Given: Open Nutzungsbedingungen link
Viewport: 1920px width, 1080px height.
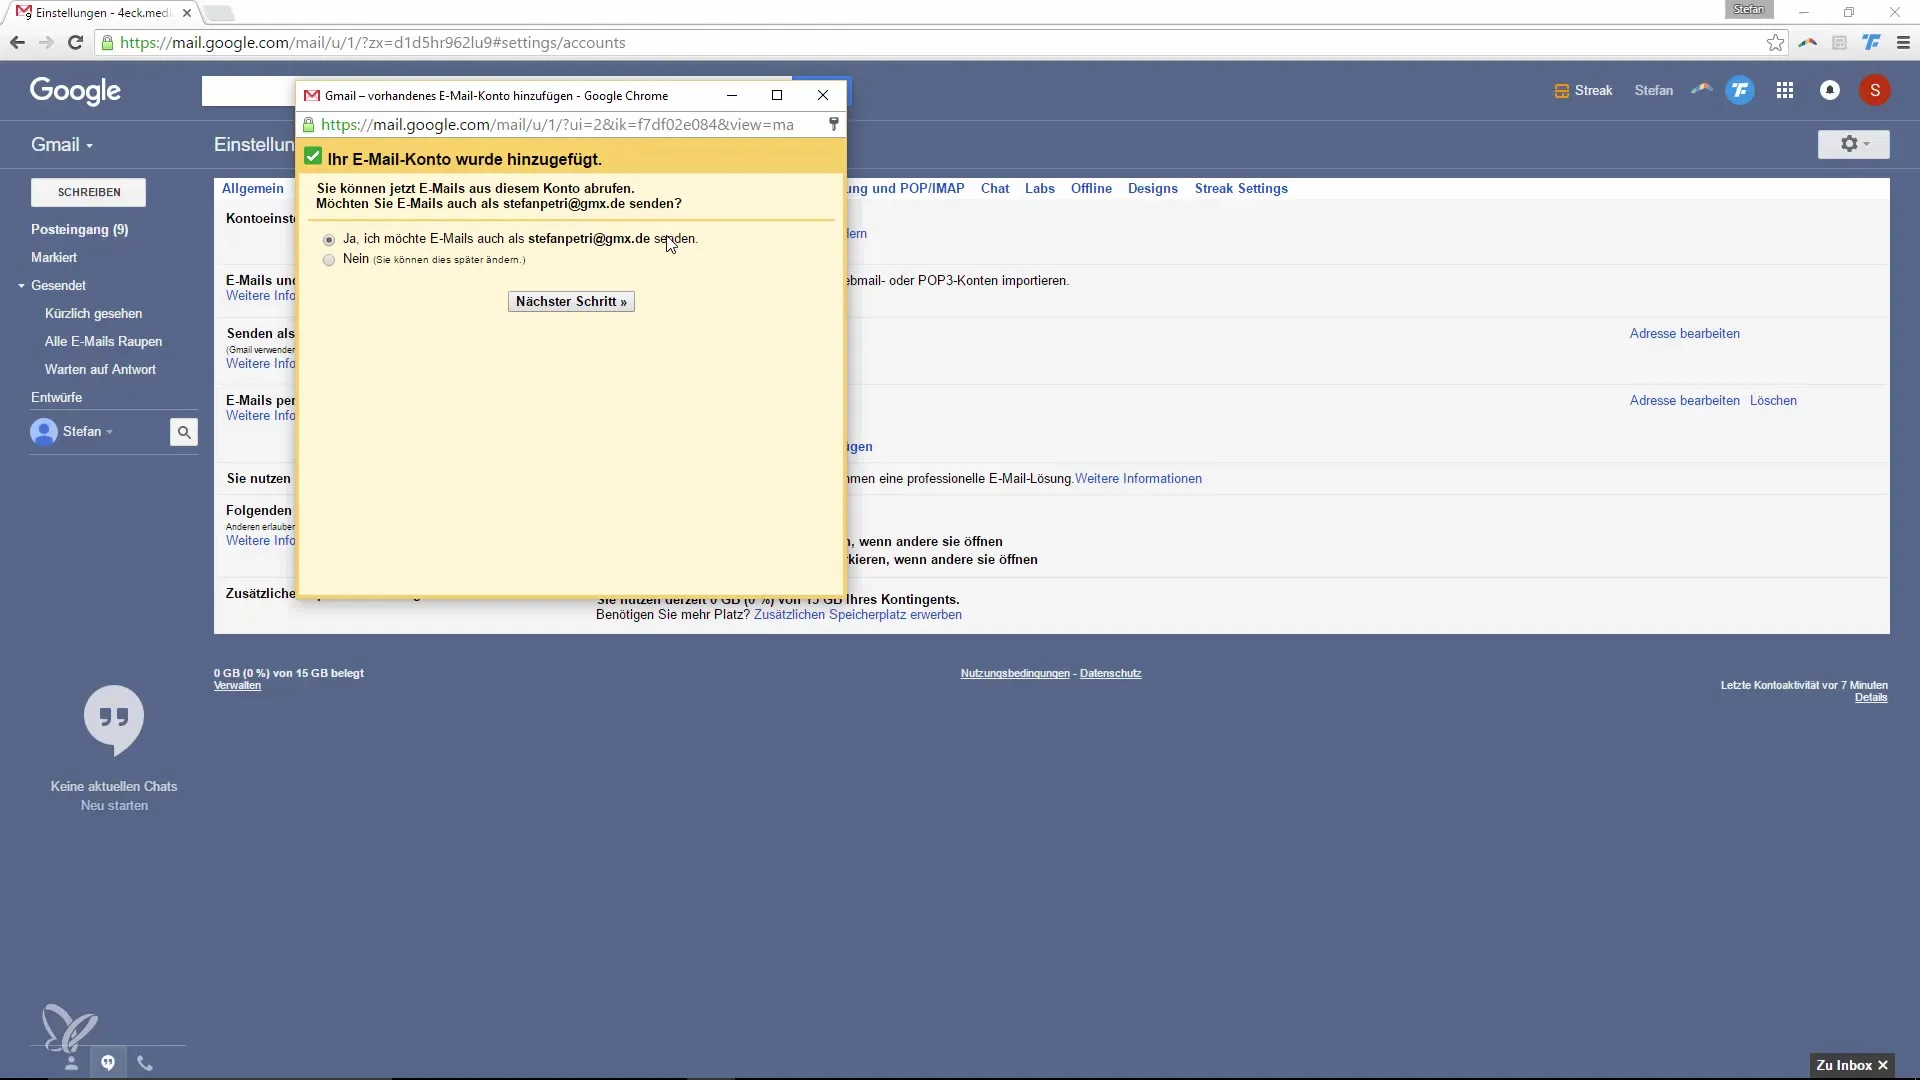Looking at the screenshot, I should tap(1015, 674).
